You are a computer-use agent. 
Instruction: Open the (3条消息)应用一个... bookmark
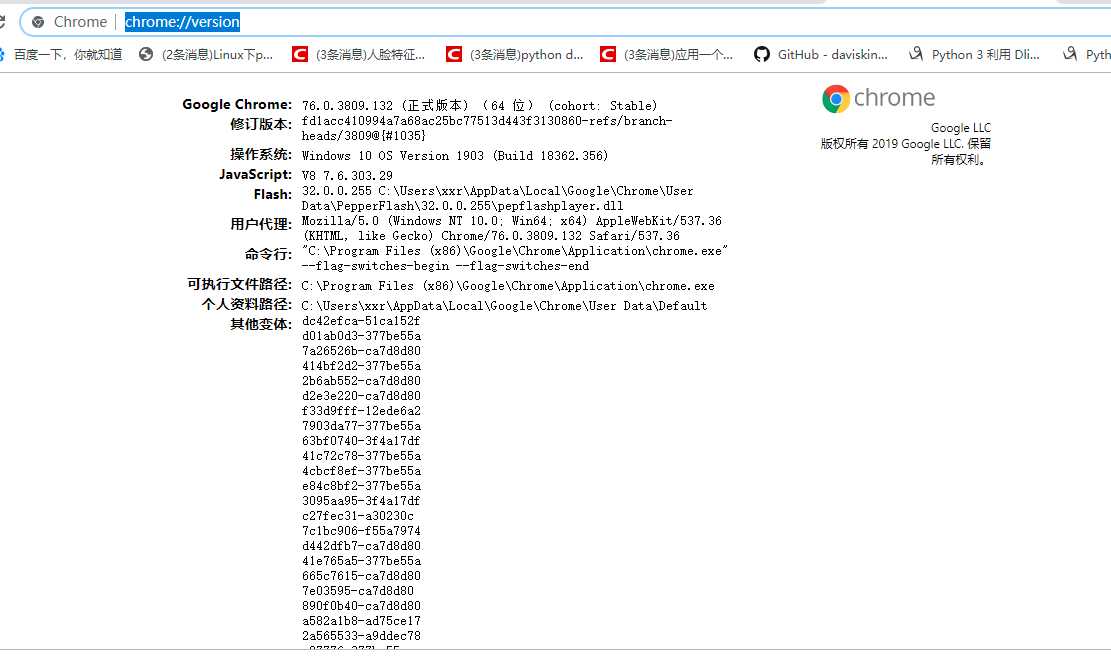coord(667,55)
